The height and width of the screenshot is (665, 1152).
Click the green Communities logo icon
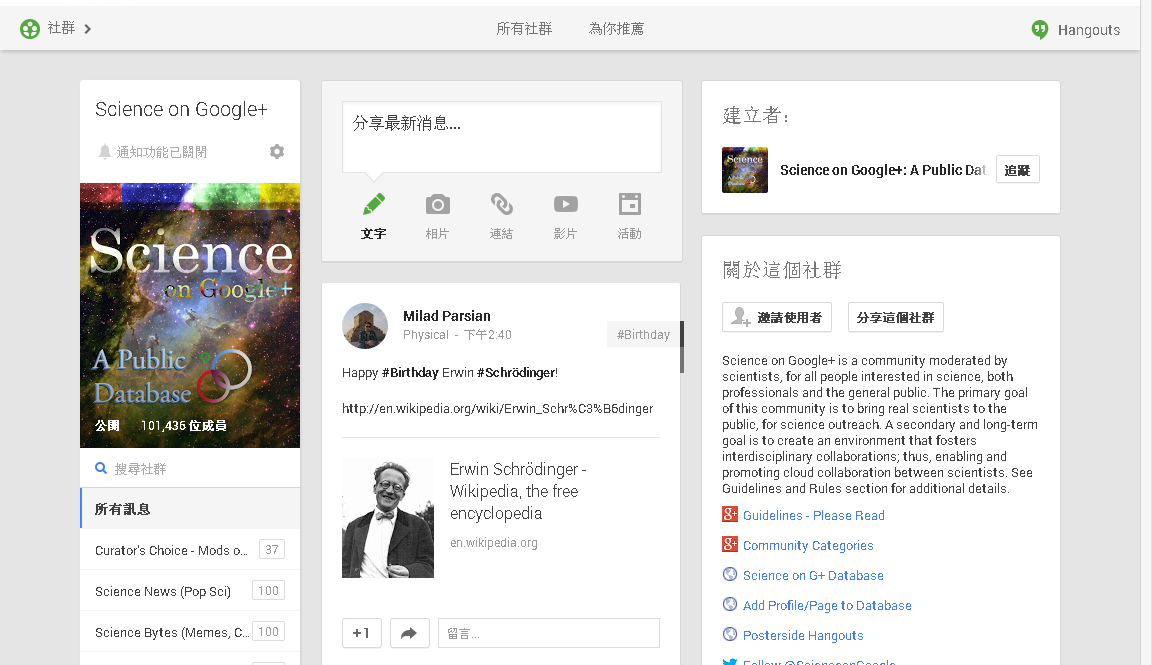pyautogui.click(x=29, y=29)
